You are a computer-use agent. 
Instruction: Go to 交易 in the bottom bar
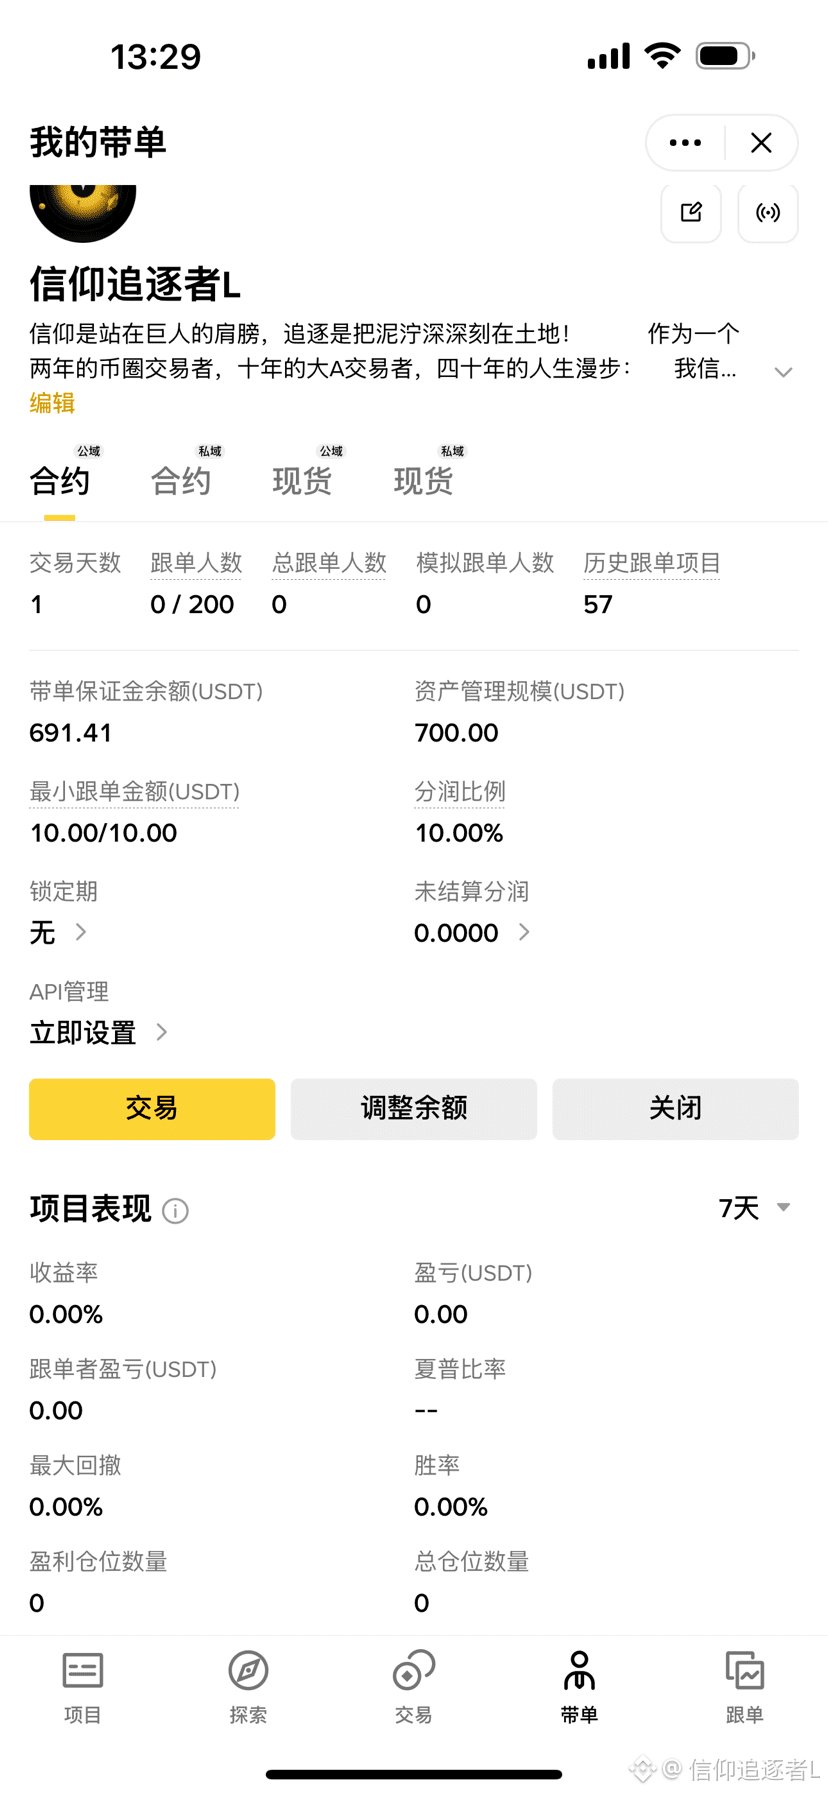click(x=413, y=1687)
